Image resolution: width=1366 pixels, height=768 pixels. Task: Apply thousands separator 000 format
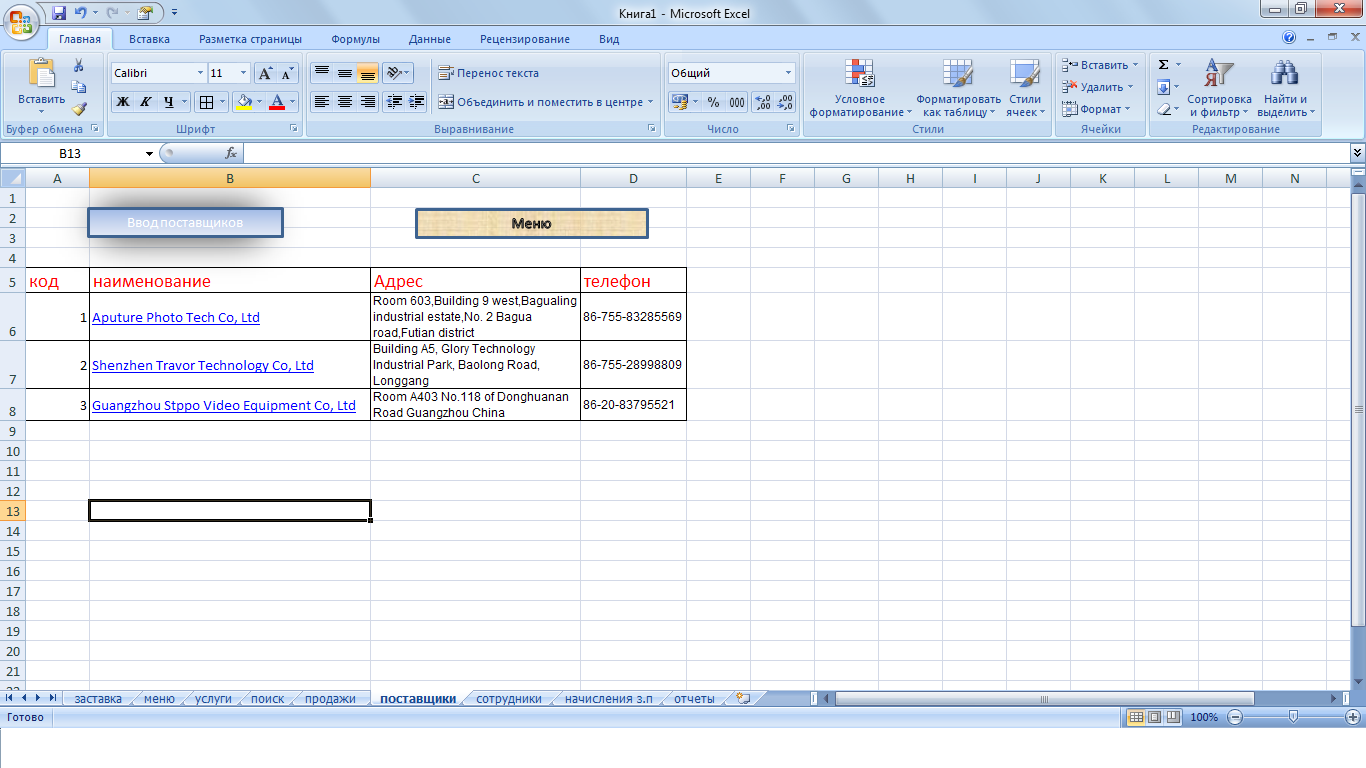tap(737, 102)
